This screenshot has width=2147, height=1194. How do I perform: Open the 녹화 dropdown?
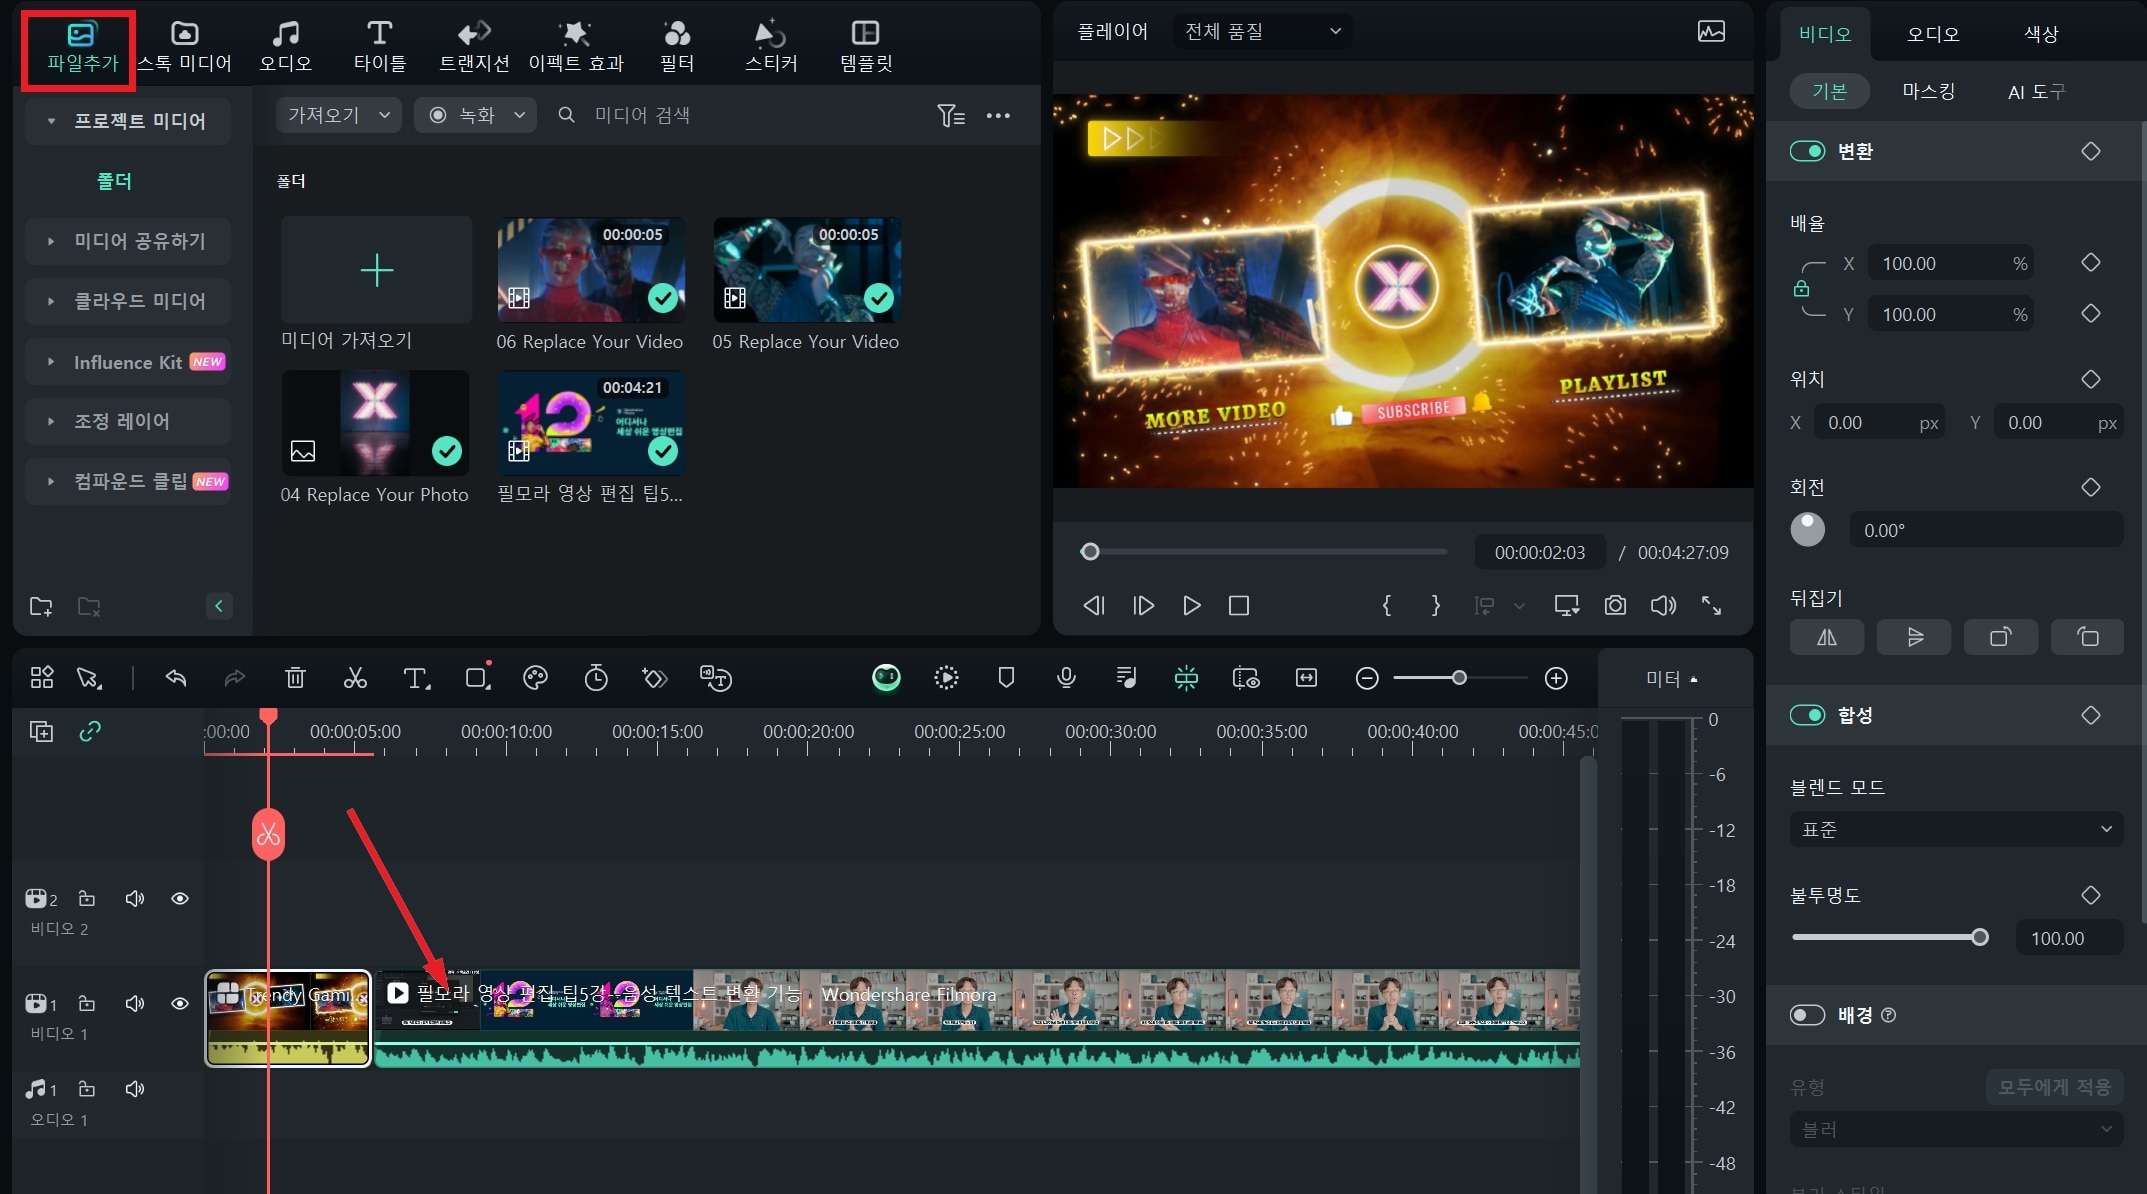point(476,115)
